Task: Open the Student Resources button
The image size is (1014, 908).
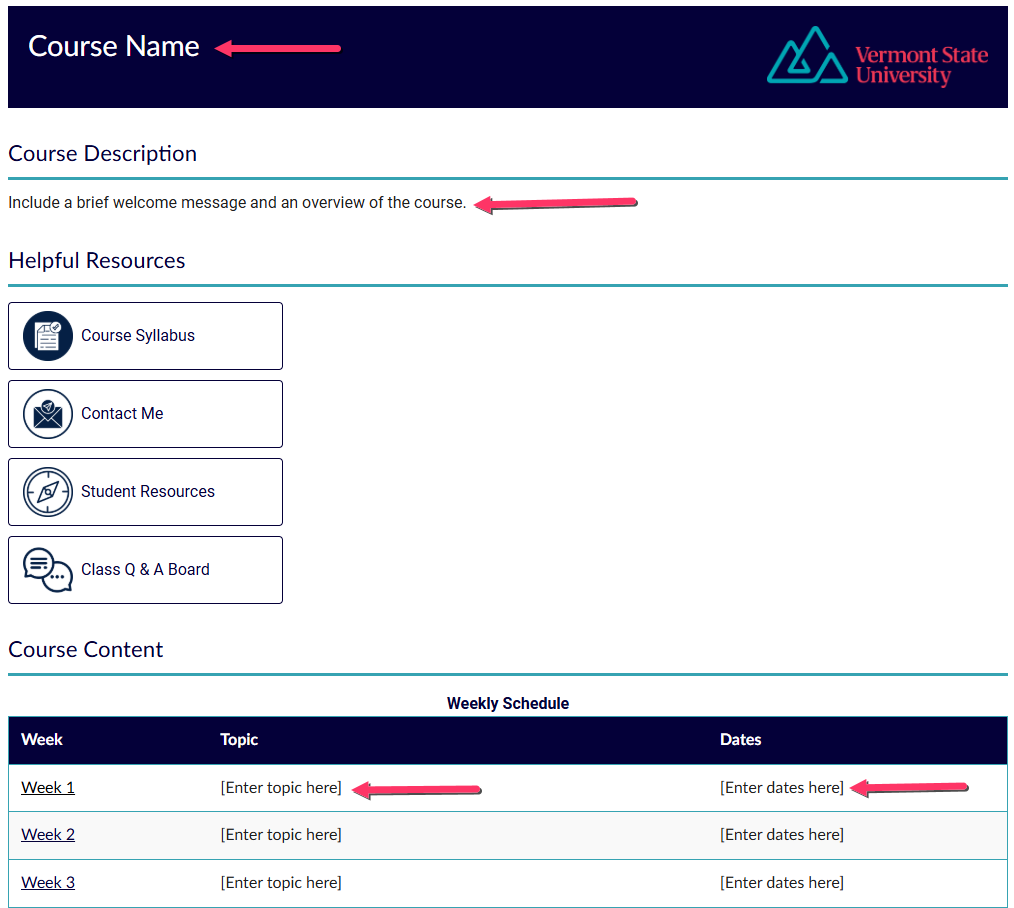Action: (x=146, y=492)
